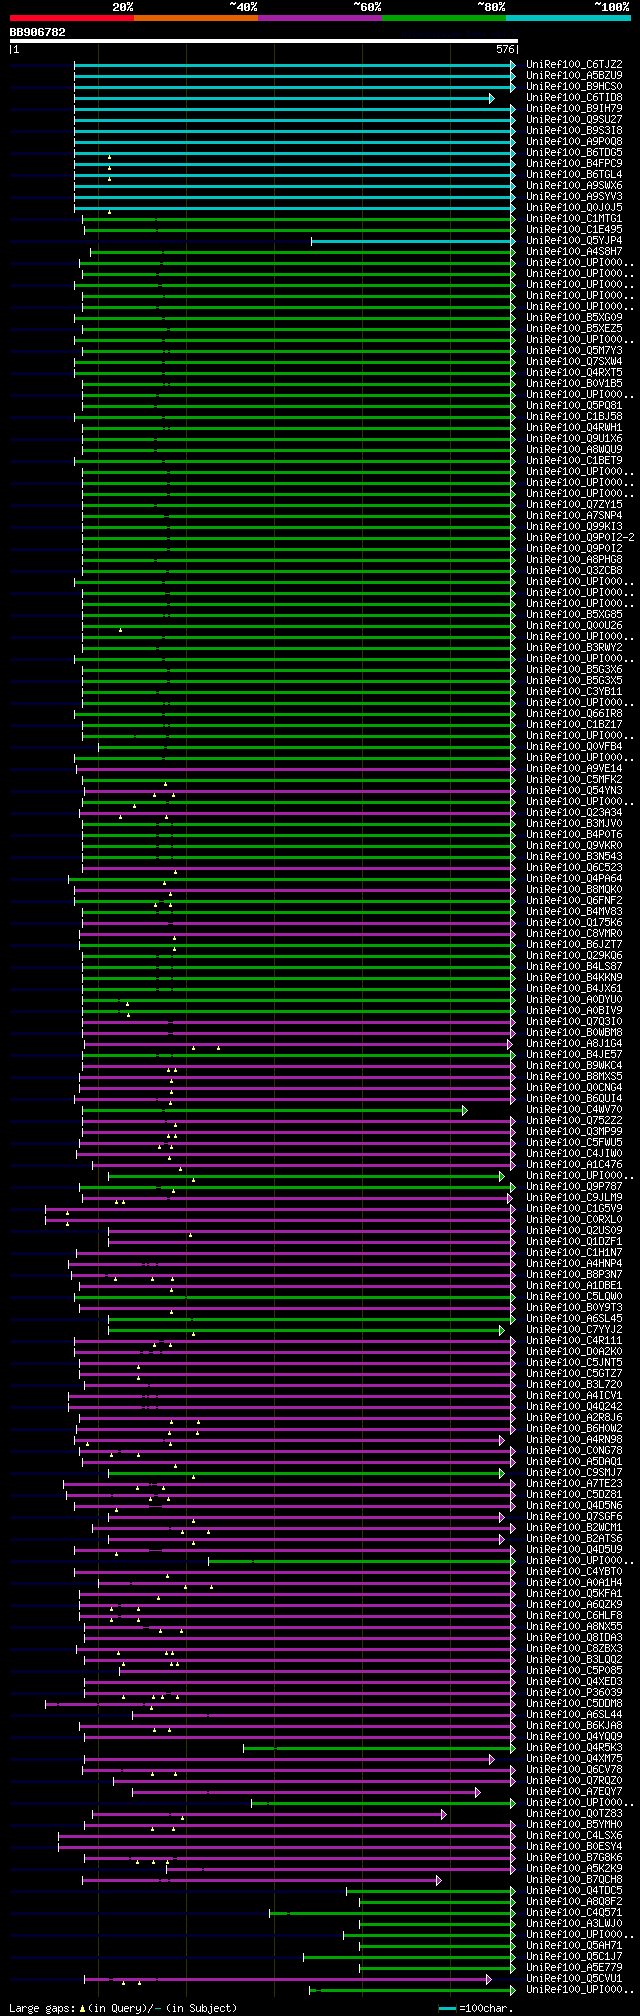Select the label UniRef100_Q9P787
Screen dimensions: 640x2016
(574, 1187)
